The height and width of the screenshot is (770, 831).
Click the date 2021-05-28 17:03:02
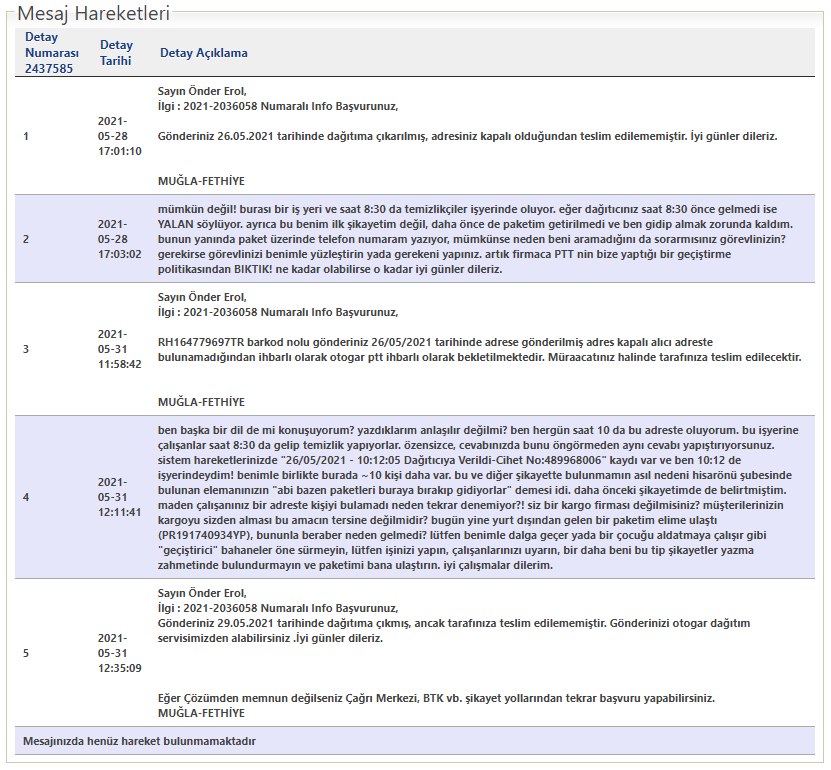coord(119,239)
